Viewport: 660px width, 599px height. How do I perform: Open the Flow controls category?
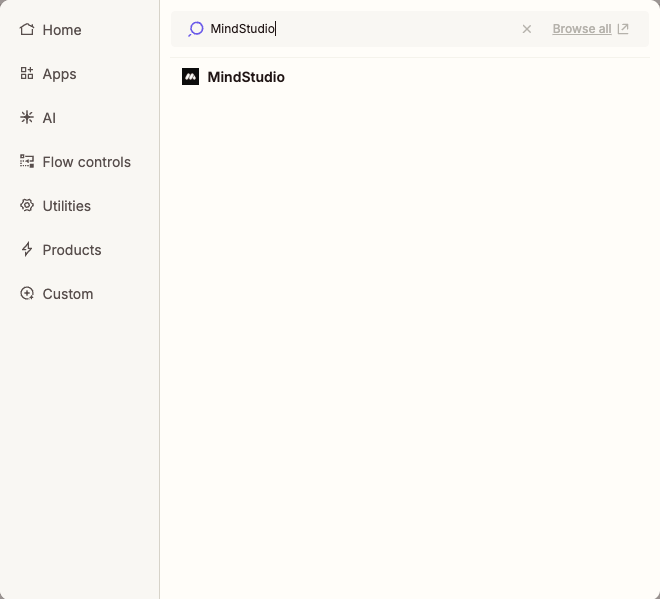tap(75, 162)
